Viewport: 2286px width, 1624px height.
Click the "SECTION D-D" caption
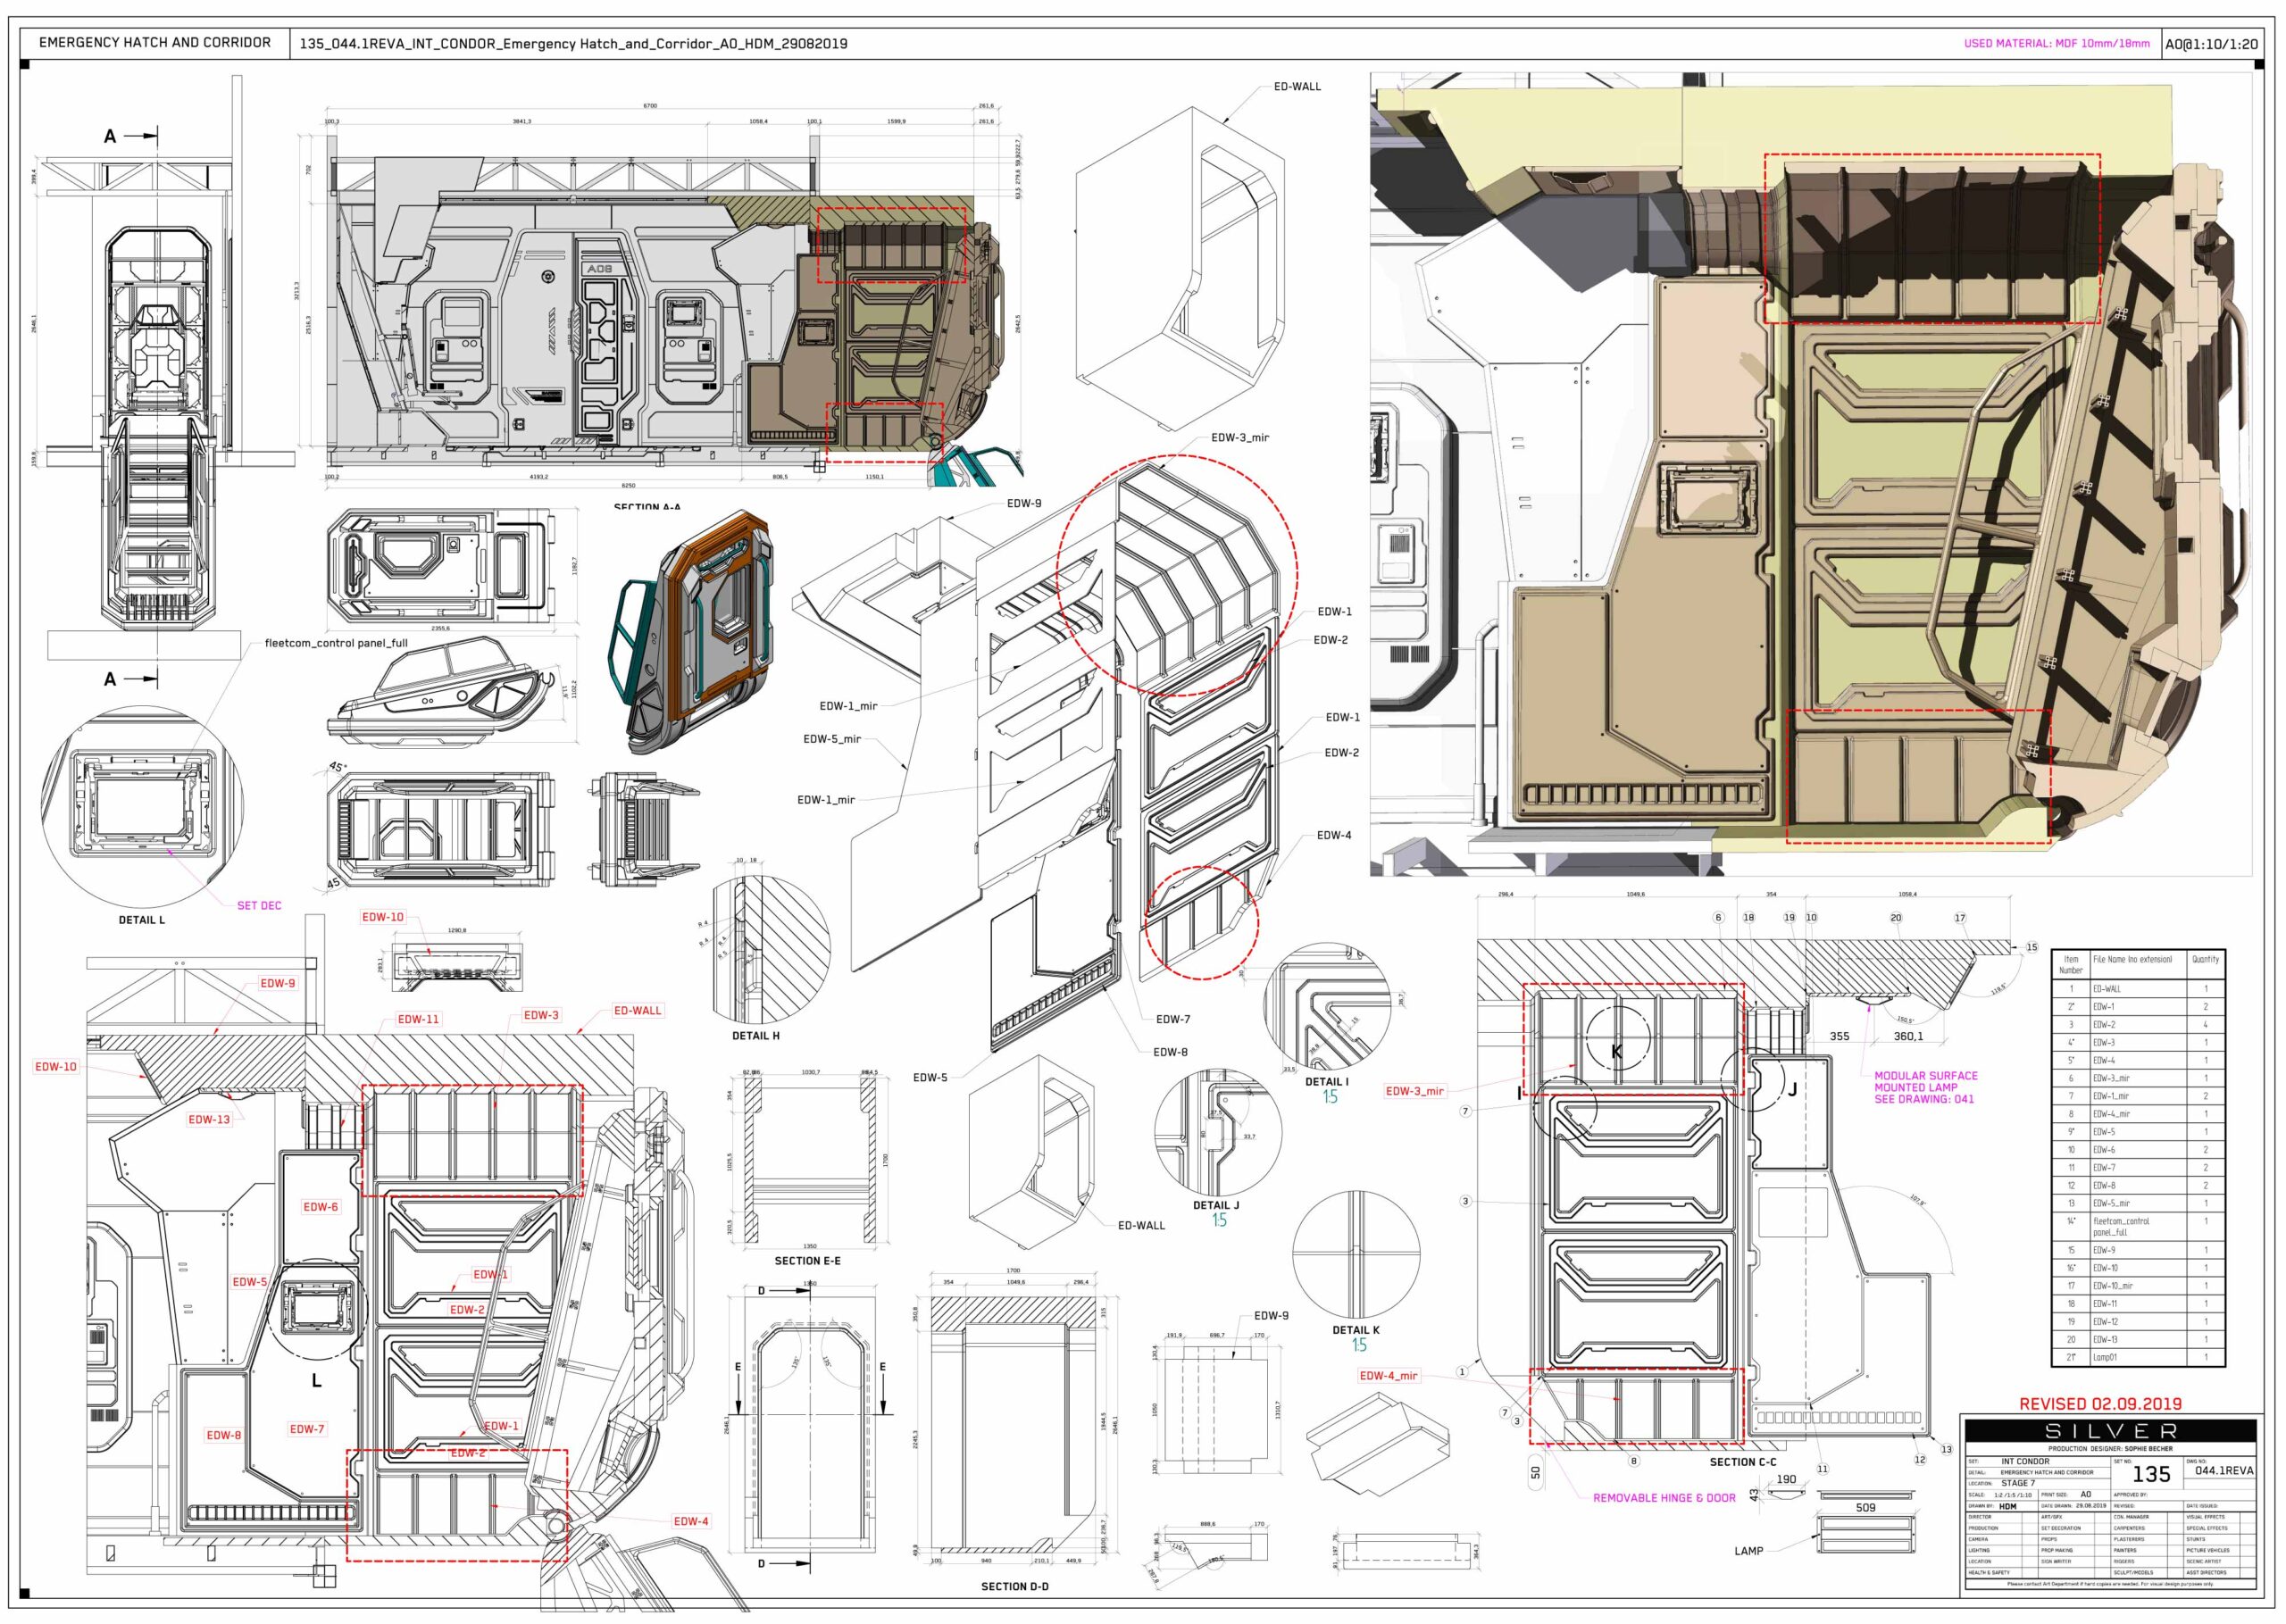[1014, 1587]
